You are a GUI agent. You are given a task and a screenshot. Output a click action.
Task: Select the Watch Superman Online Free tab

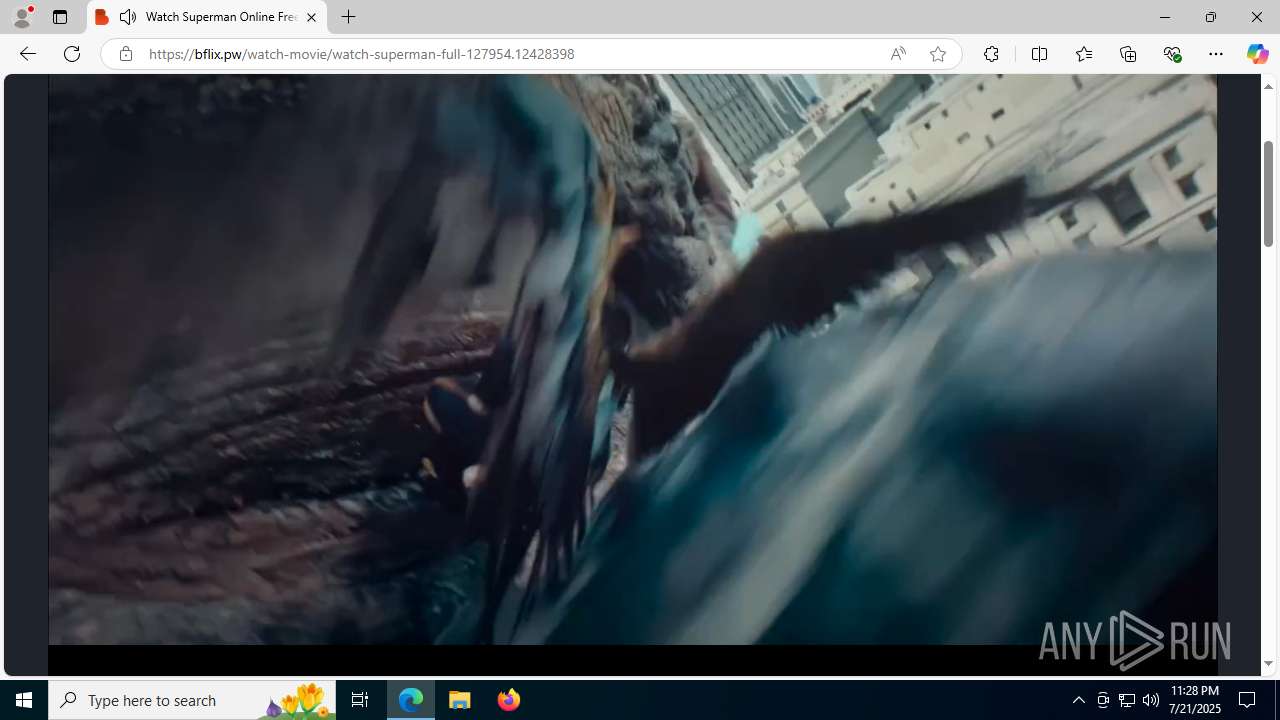(207, 17)
